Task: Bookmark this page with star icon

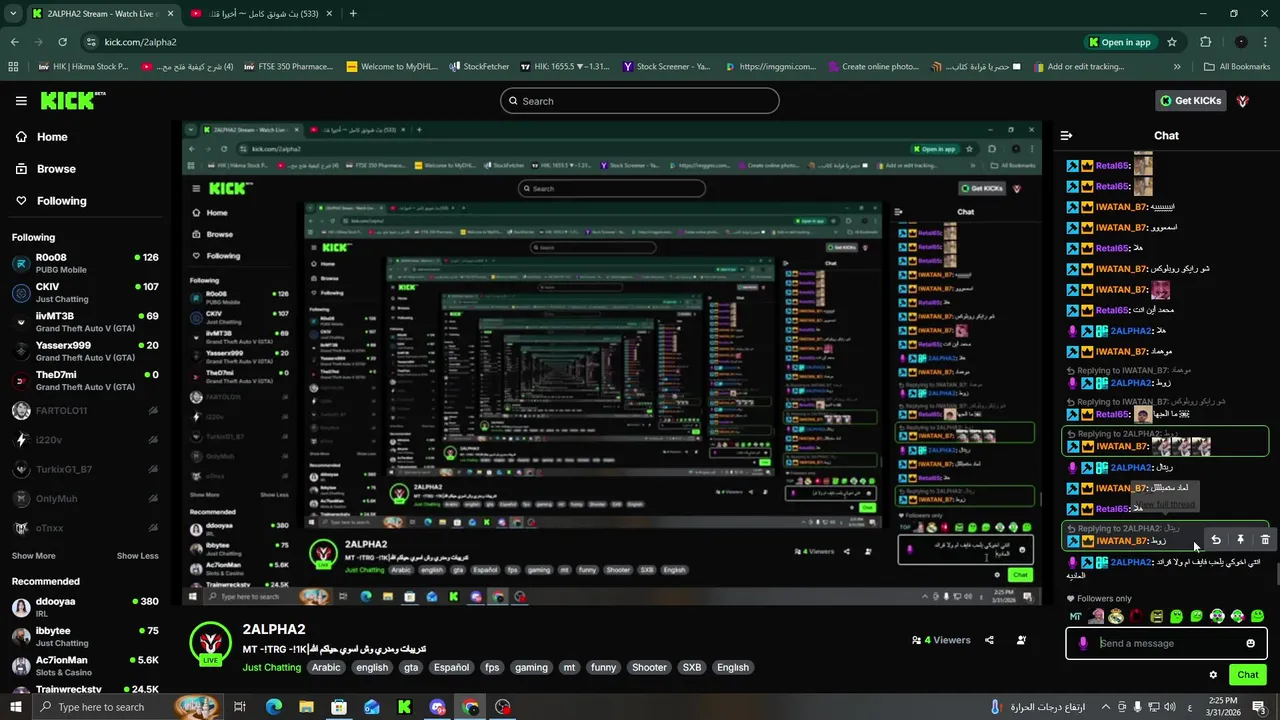Action: point(1172,42)
